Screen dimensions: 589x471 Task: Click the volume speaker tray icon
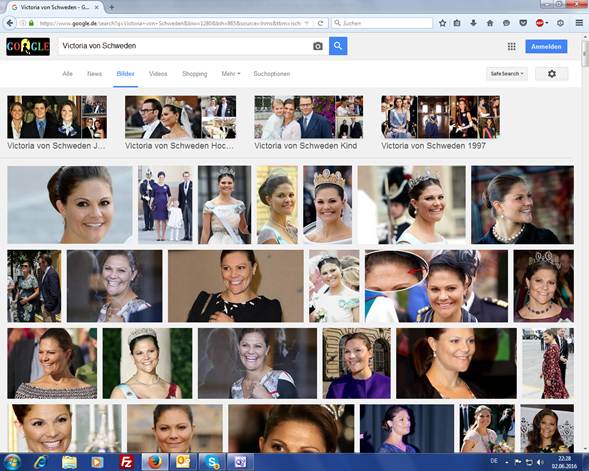pos(540,462)
